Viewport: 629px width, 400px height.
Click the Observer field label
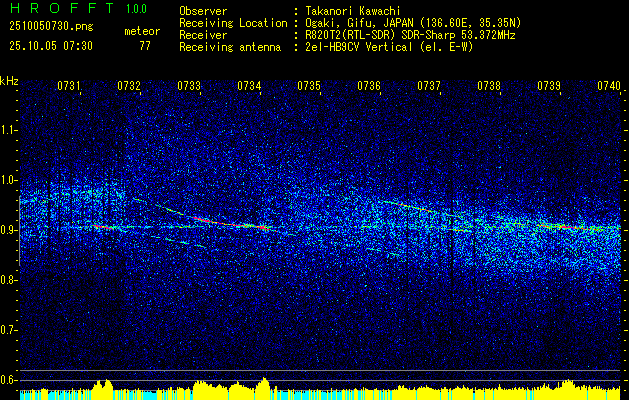coord(203,11)
